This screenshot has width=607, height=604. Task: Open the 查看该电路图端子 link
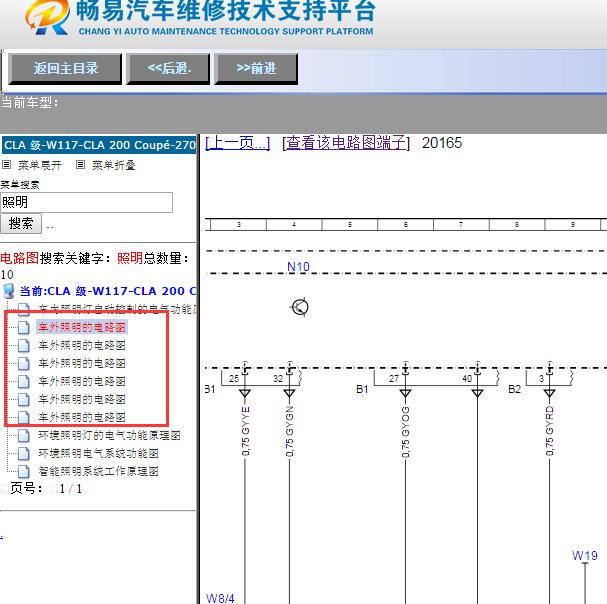point(346,143)
